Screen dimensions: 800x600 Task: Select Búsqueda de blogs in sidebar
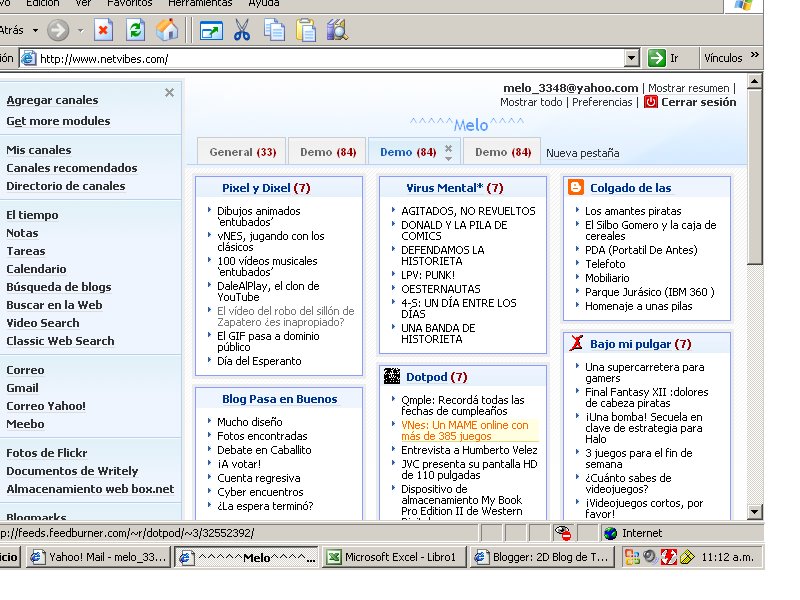(x=59, y=287)
